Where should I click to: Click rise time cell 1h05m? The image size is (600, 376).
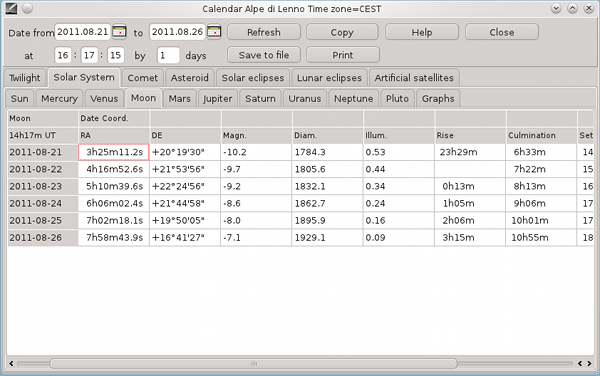click(470, 203)
